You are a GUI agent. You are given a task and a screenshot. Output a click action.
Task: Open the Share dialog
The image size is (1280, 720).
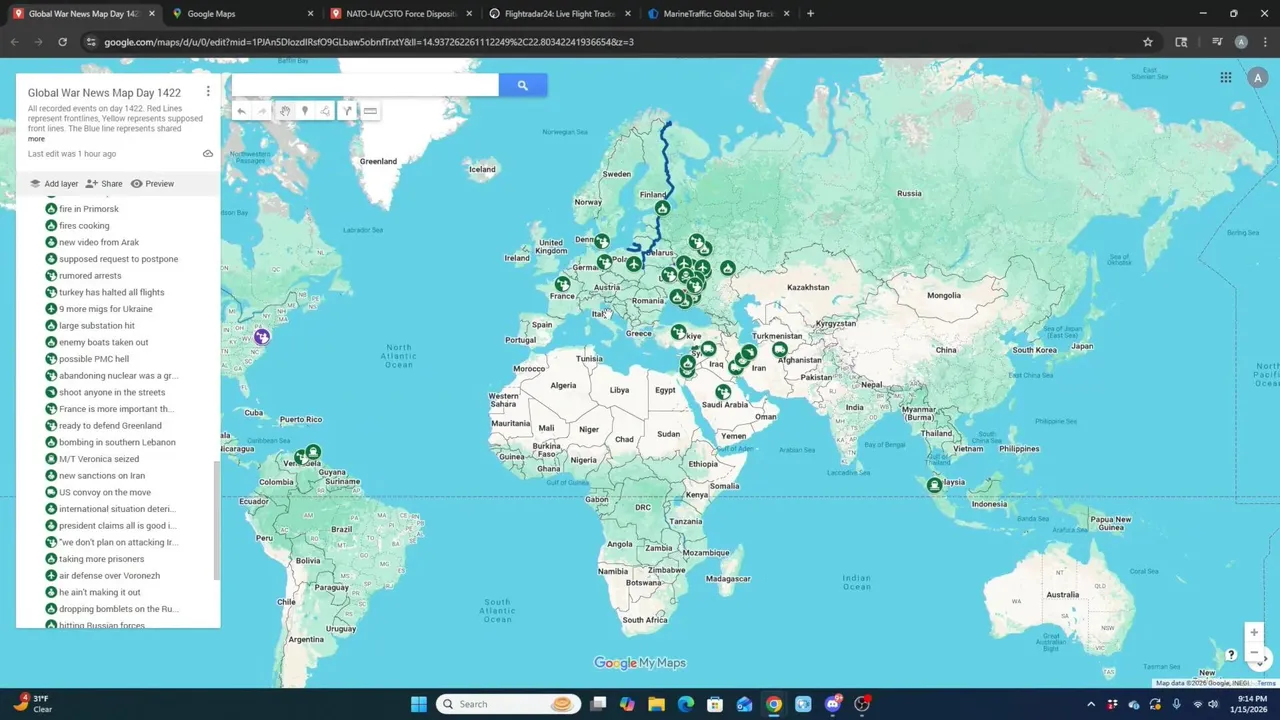coord(104,184)
